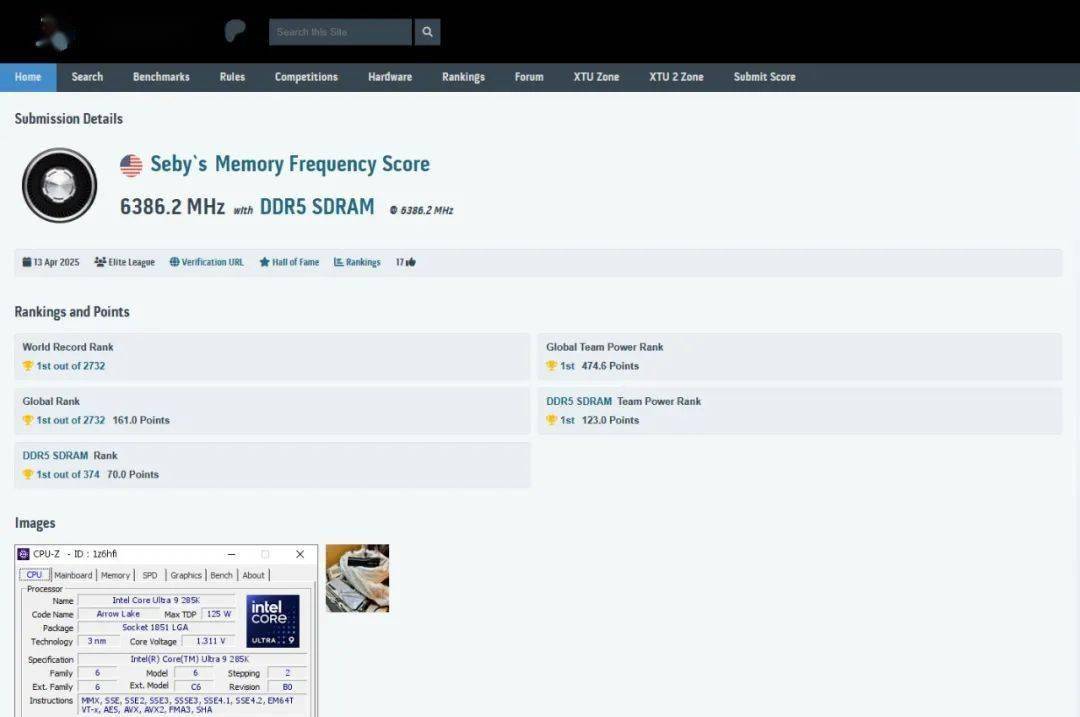Viewport: 1080px width, 717px height.
Task: Open the Hardware navigation item
Action: (390, 77)
